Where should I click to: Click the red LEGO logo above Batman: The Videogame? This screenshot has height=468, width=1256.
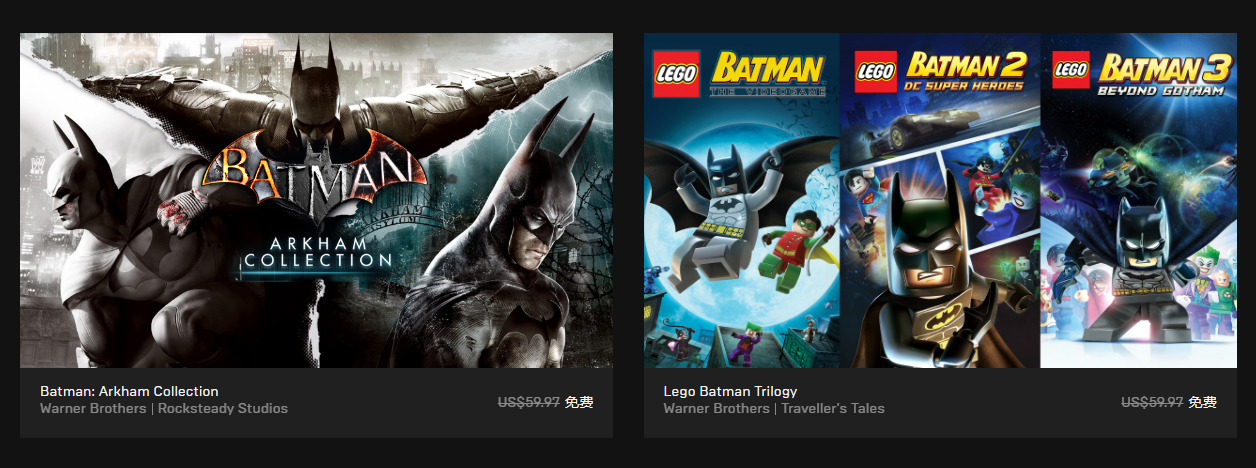click(676, 74)
